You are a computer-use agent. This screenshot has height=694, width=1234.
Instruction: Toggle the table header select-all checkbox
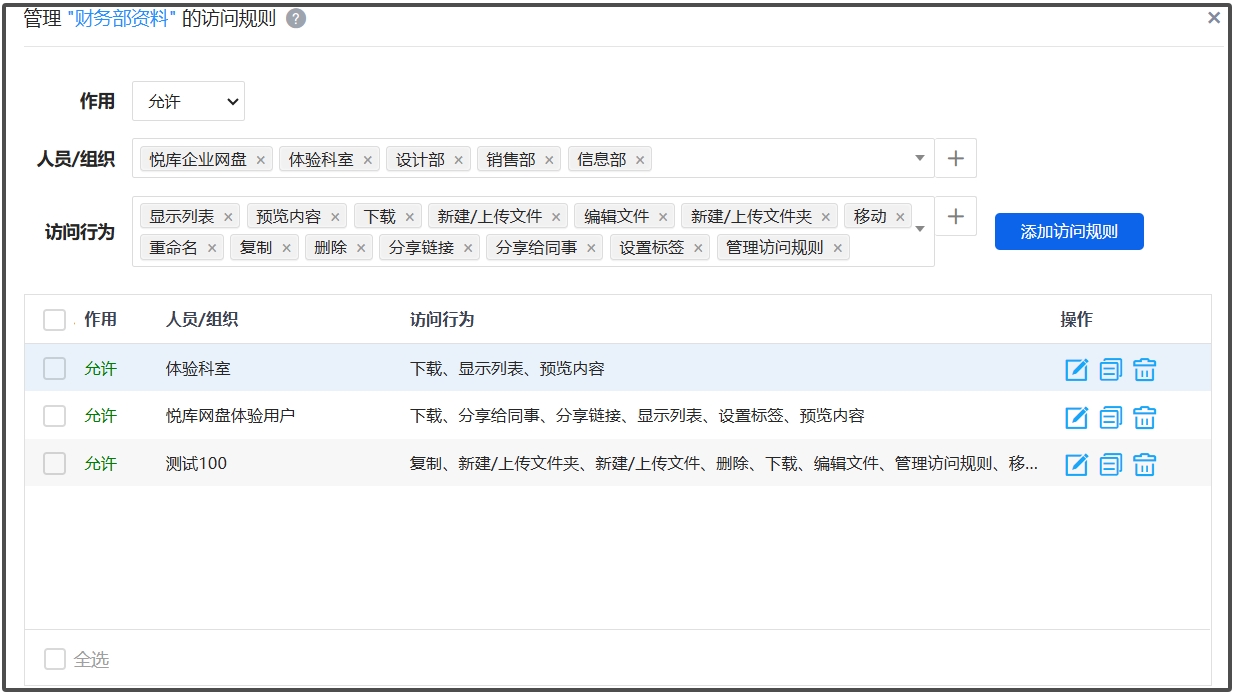pos(54,320)
